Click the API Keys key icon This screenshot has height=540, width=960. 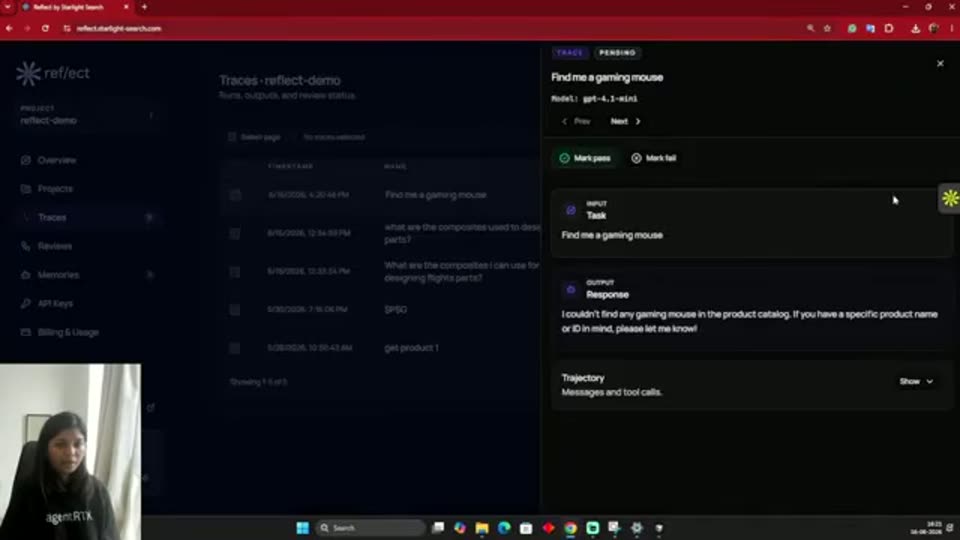[26, 304]
